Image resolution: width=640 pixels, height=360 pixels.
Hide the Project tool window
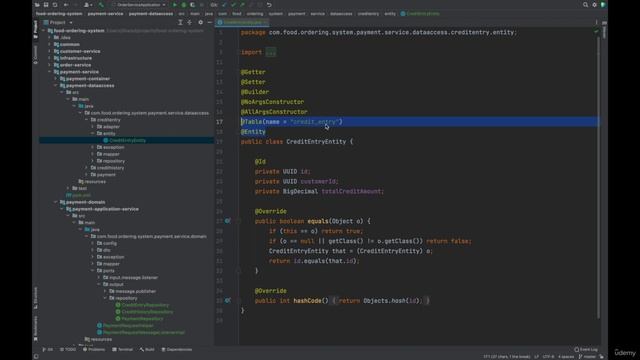pyautogui.click(x=209, y=22)
